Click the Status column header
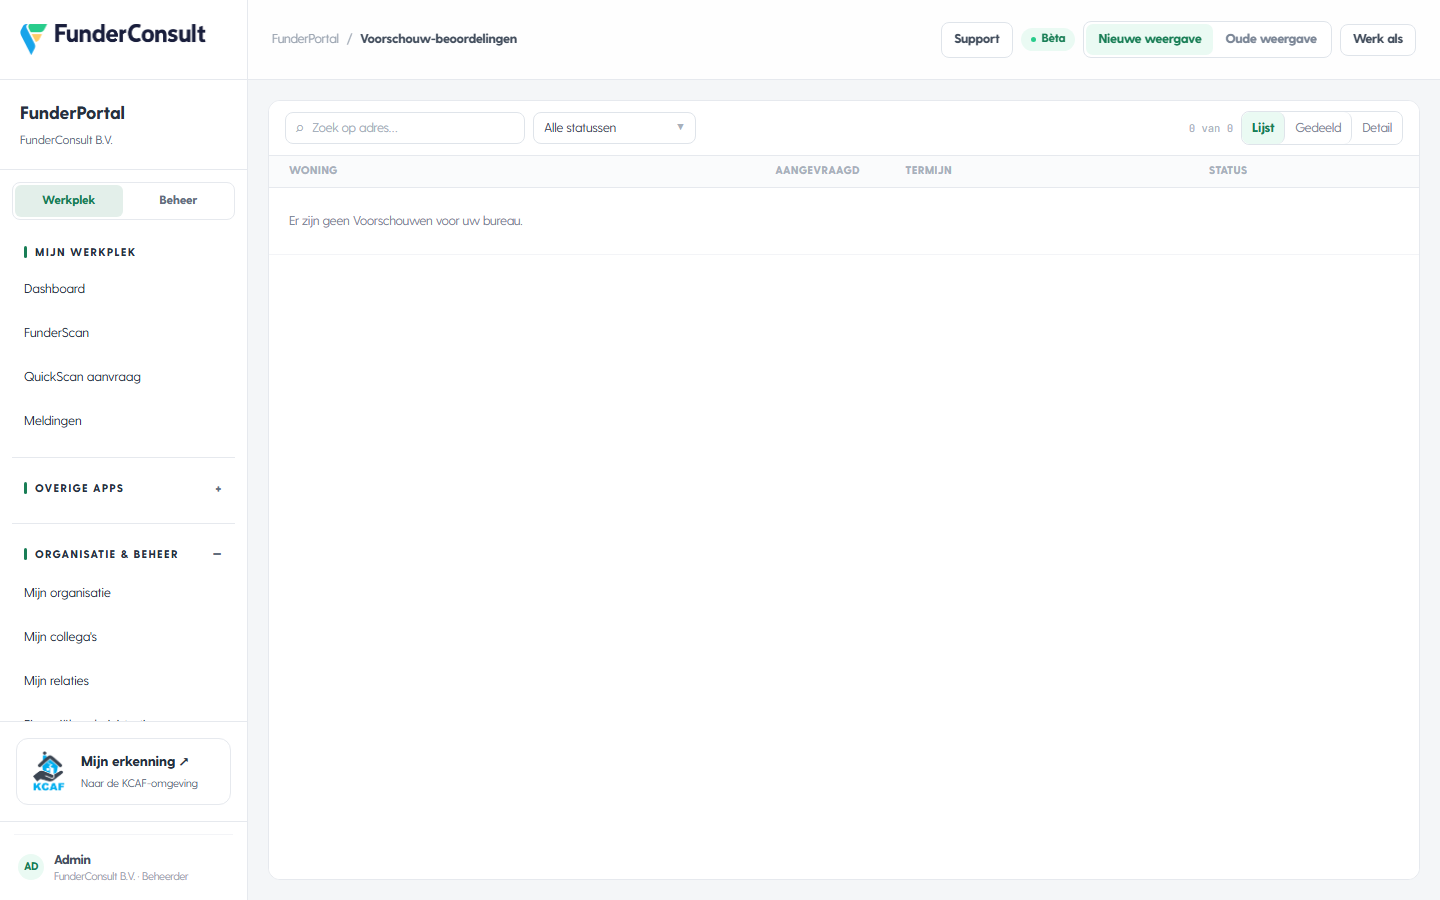 (1228, 171)
